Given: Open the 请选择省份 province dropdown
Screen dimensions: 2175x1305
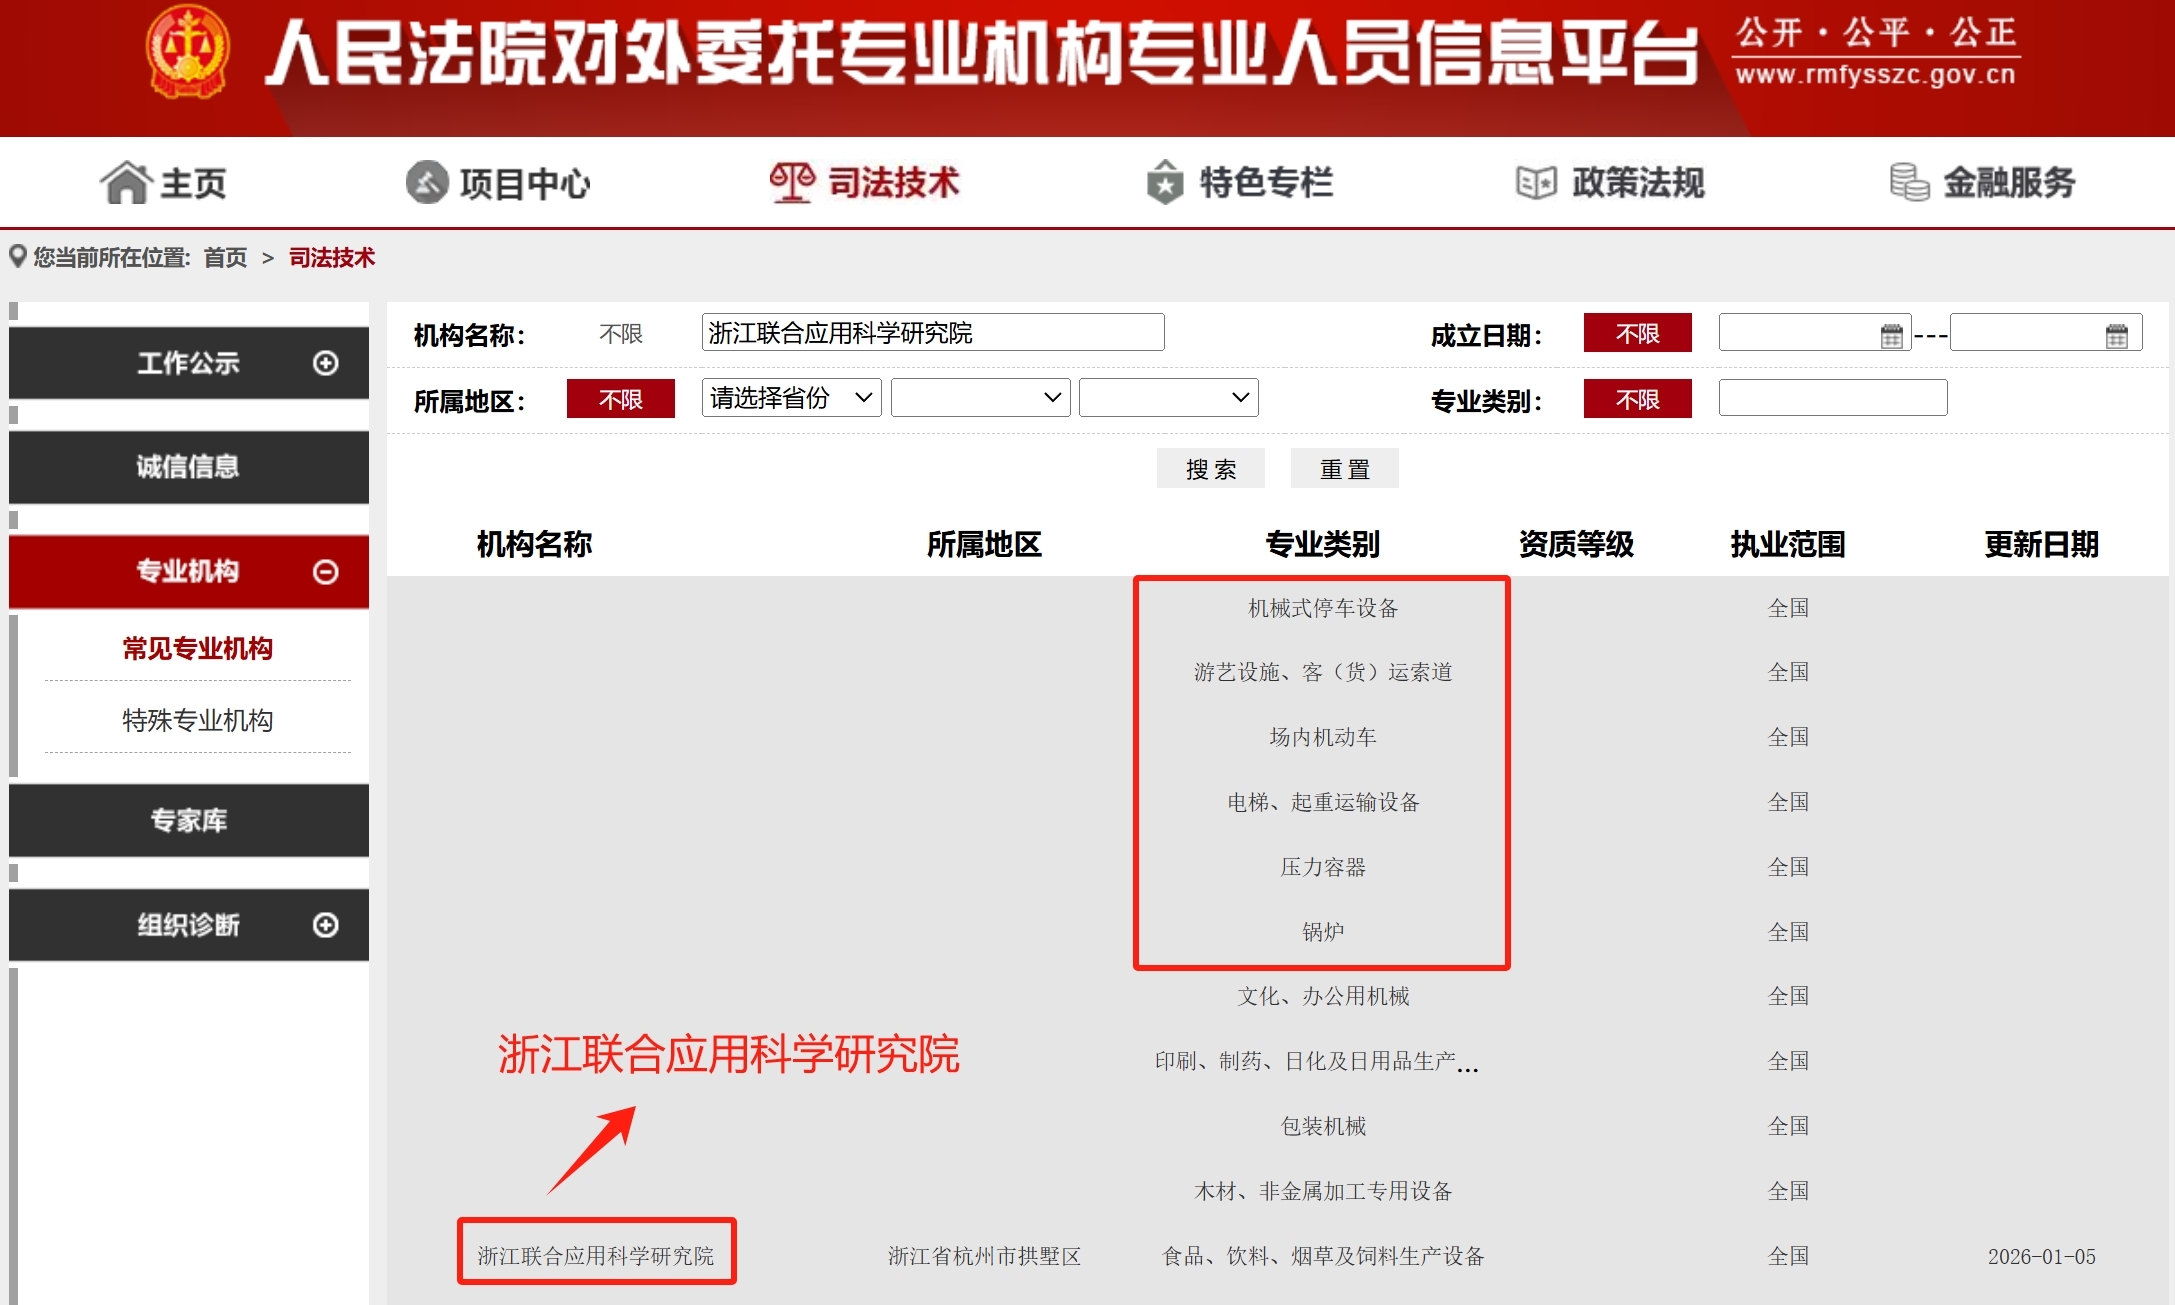Looking at the screenshot, I should tap(791, 398).
